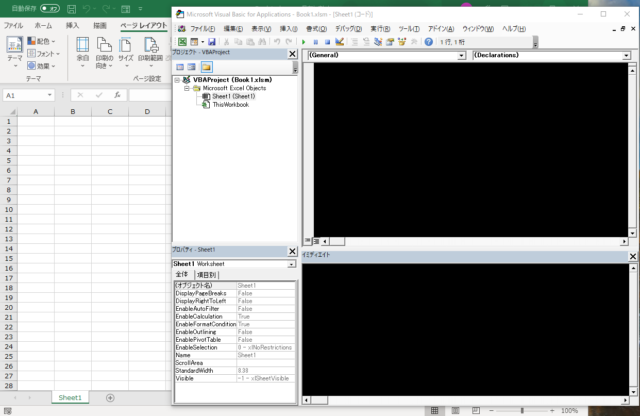Toggle the AutoSave switch in Excel

click(x=49, y=8)
